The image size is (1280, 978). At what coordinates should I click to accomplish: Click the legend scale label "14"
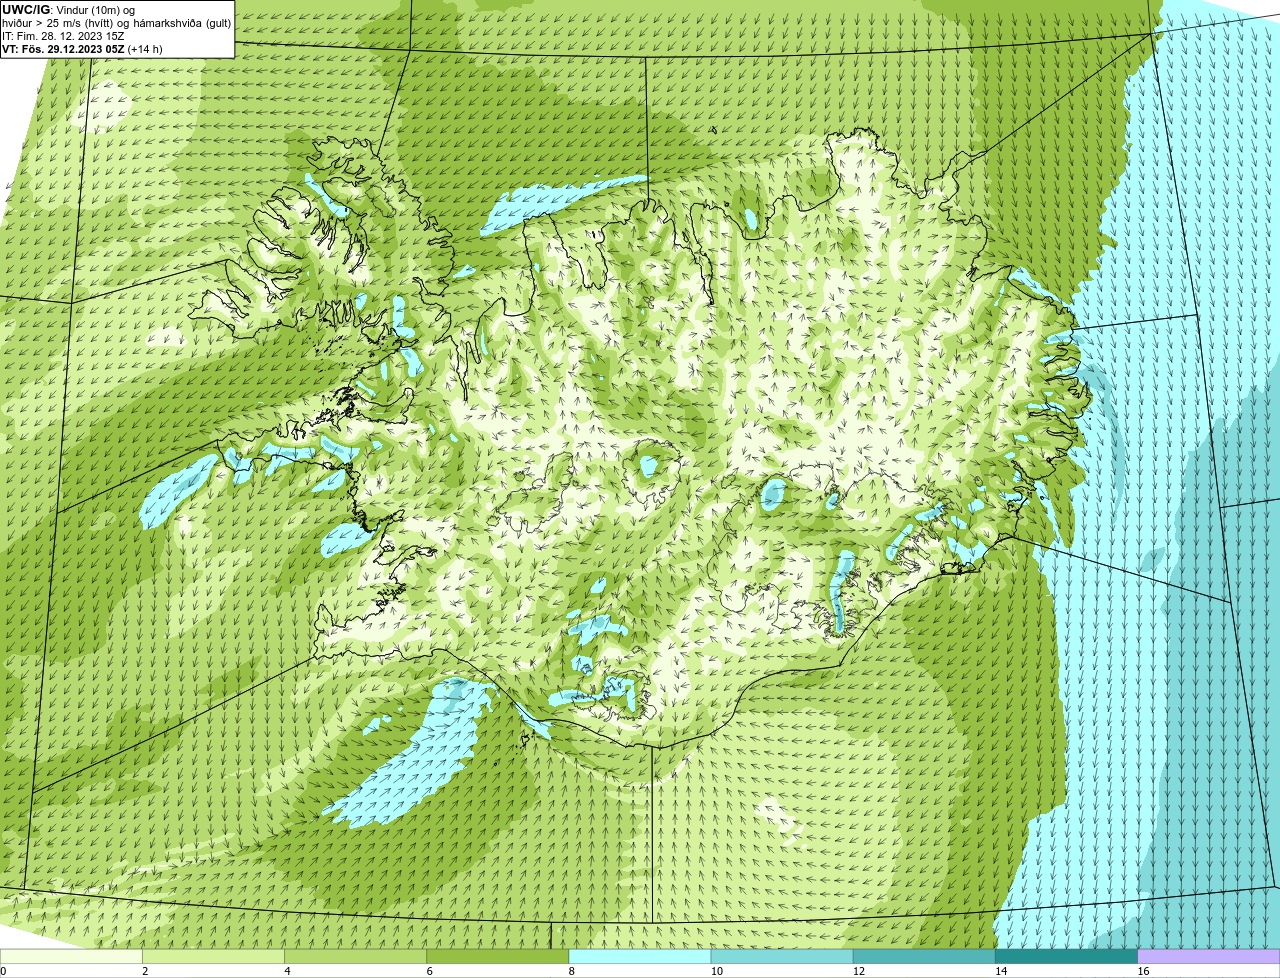(x=1001, y=971)
